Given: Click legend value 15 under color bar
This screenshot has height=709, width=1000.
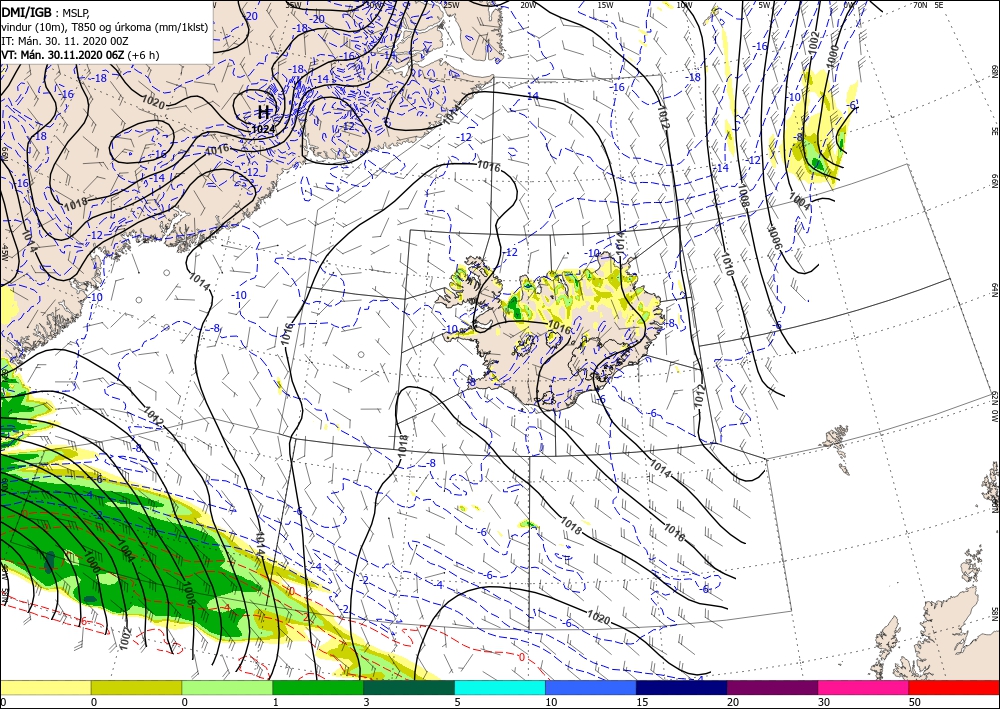Looking at the screenshot, I should tap(642, 702).
